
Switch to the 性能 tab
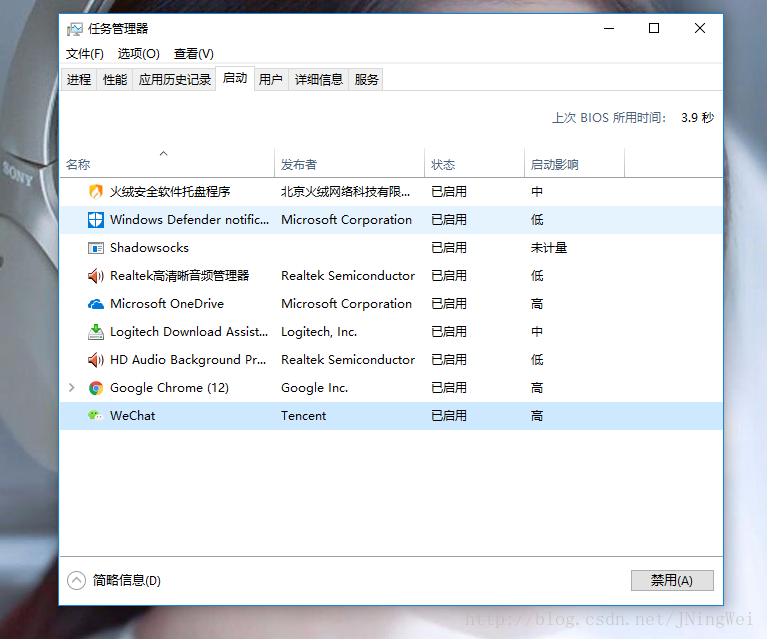(x=115, y=80)
